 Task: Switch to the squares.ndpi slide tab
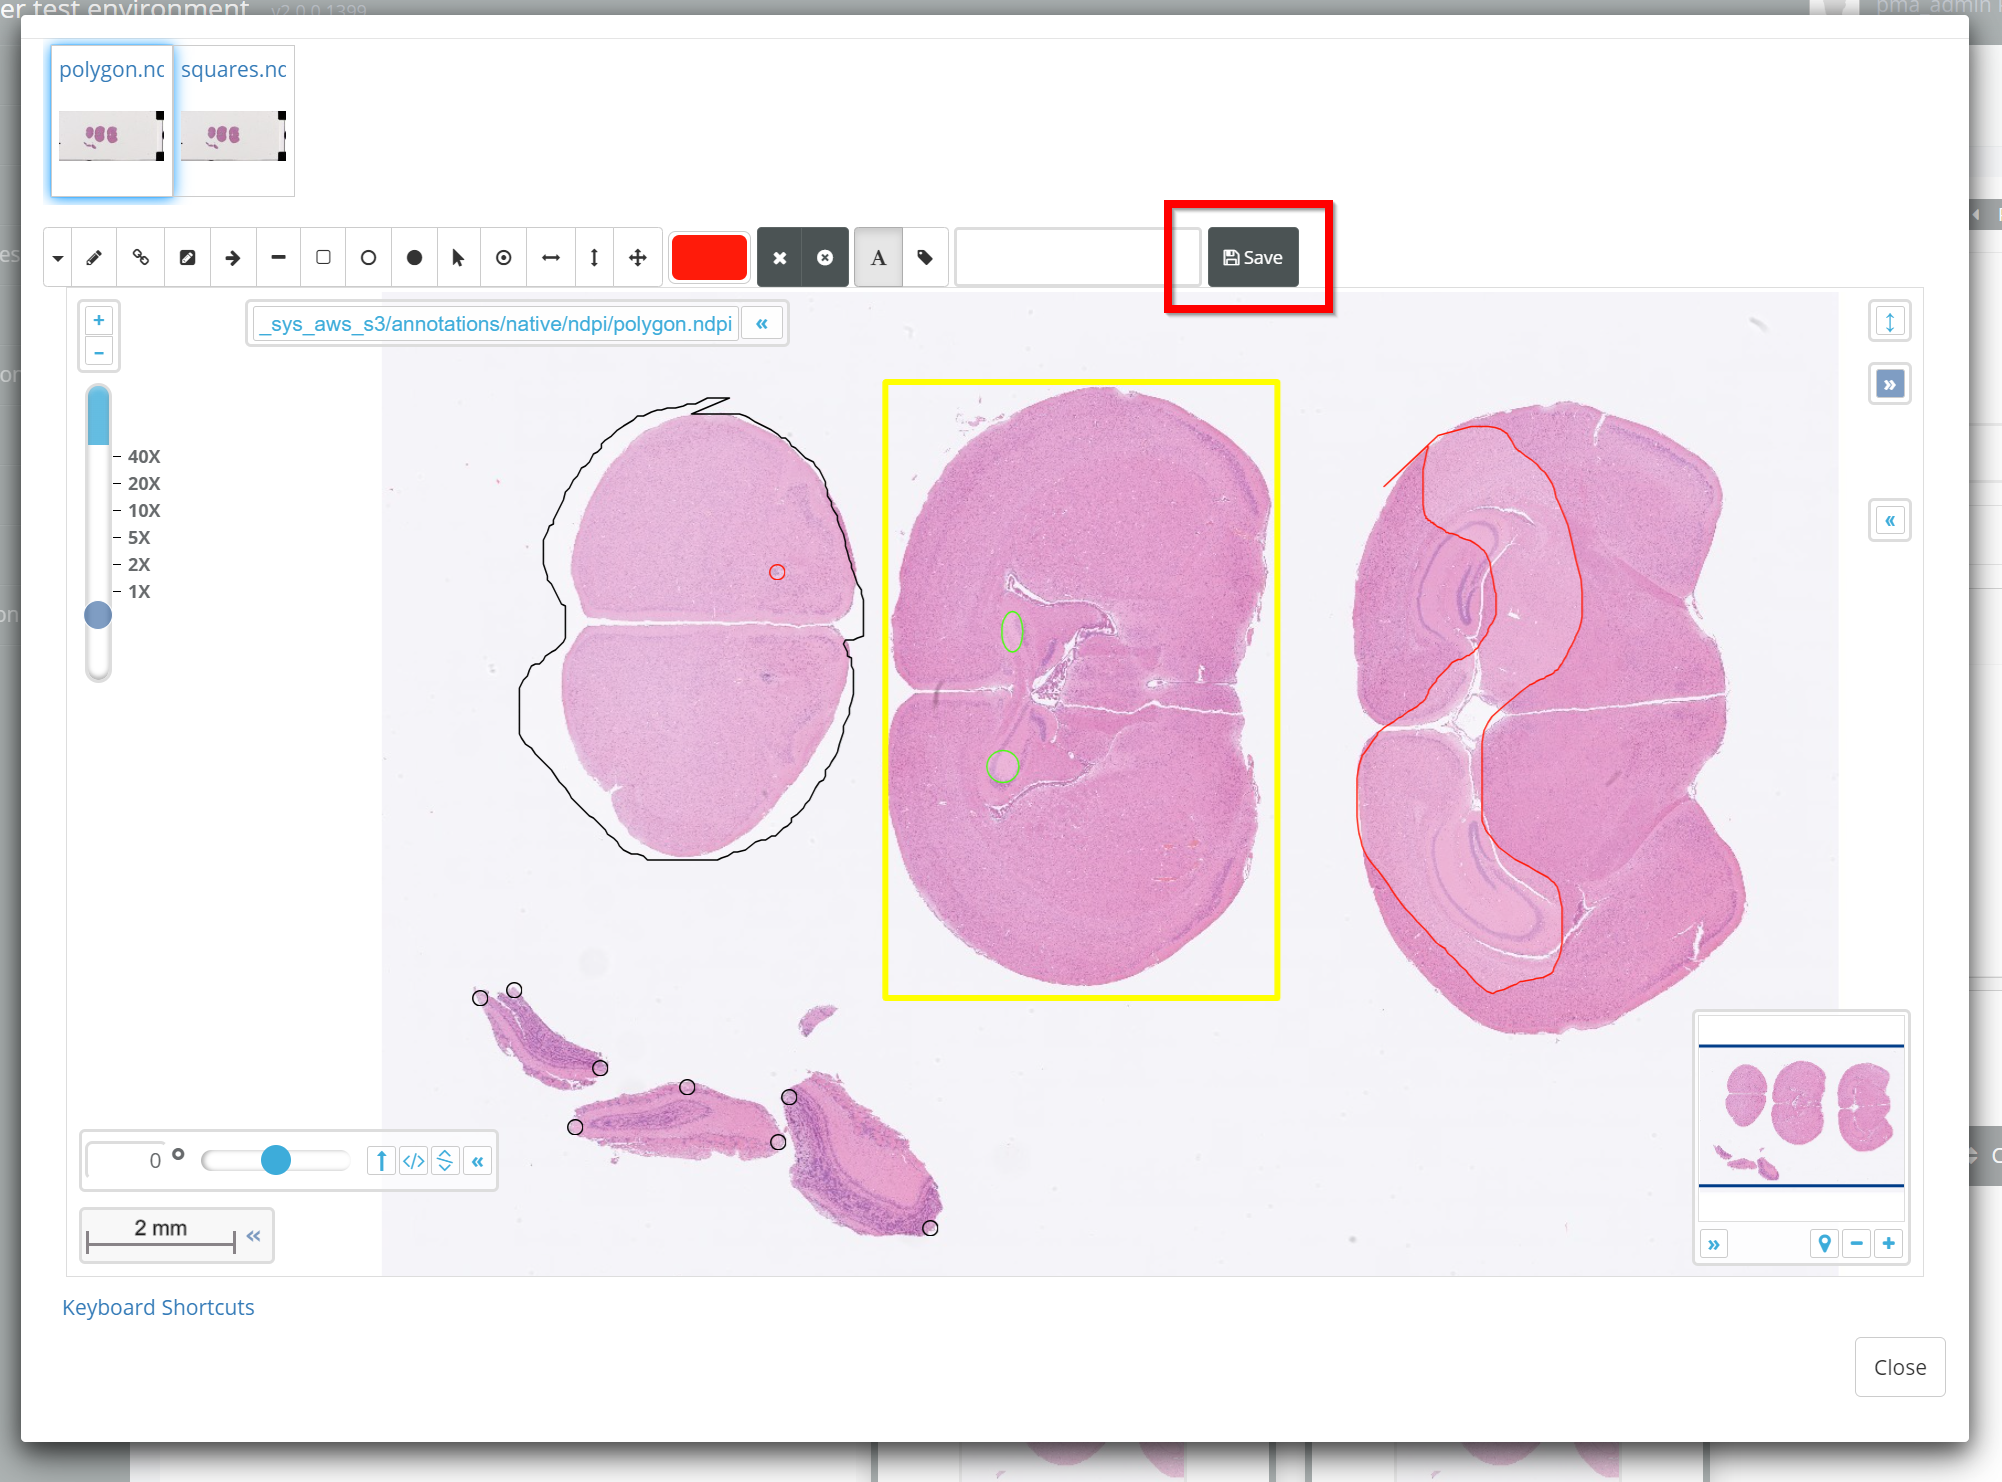234,118
